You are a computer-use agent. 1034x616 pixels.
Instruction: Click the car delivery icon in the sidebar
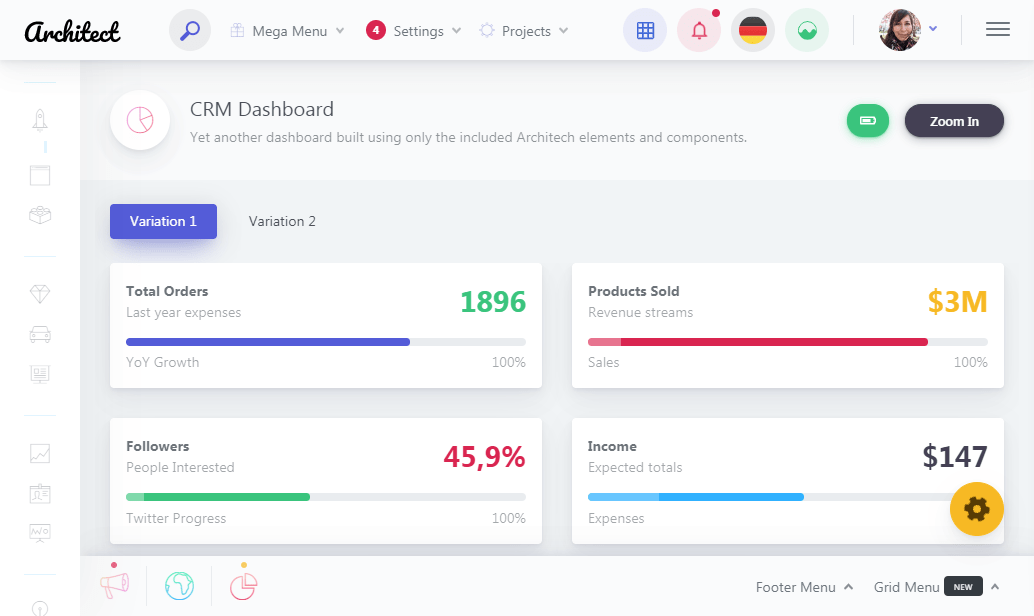39,333
